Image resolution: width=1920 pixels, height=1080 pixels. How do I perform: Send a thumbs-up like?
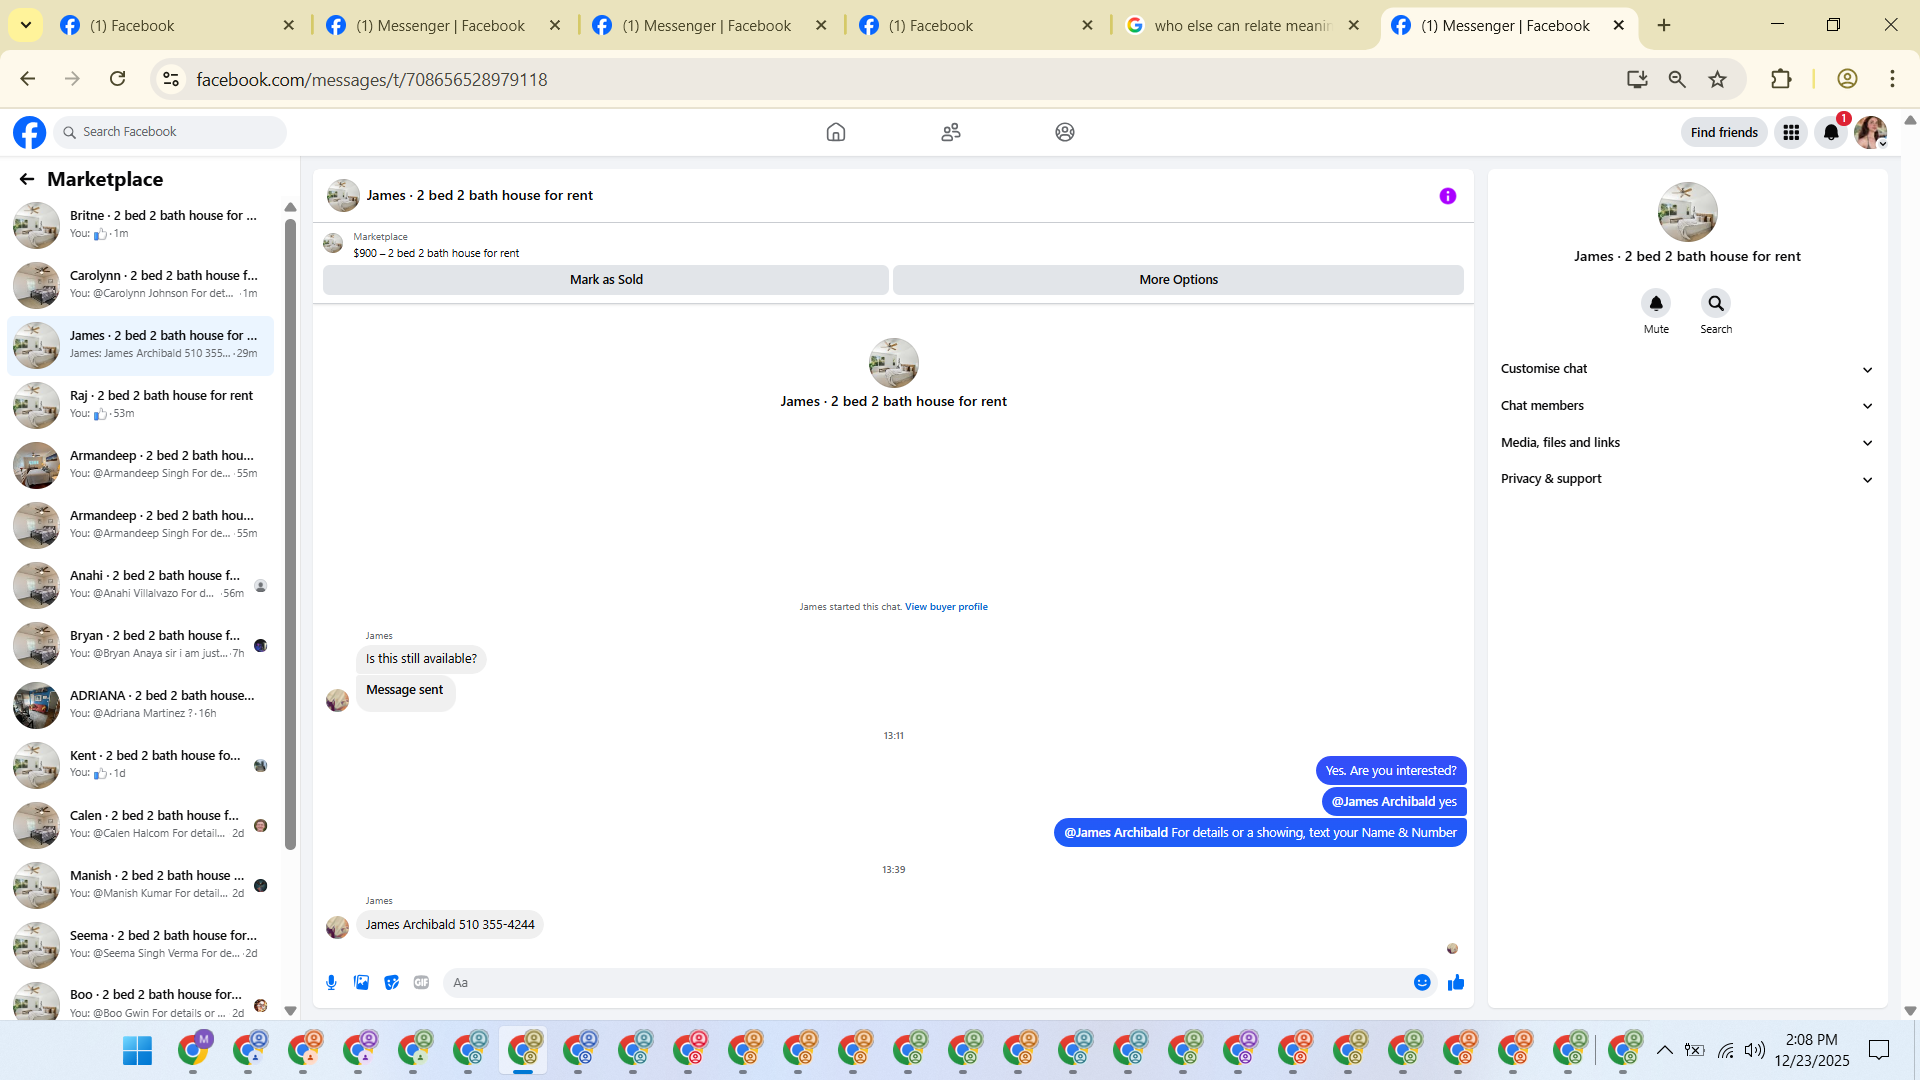pyautogui.click(x=1456, y=983)
